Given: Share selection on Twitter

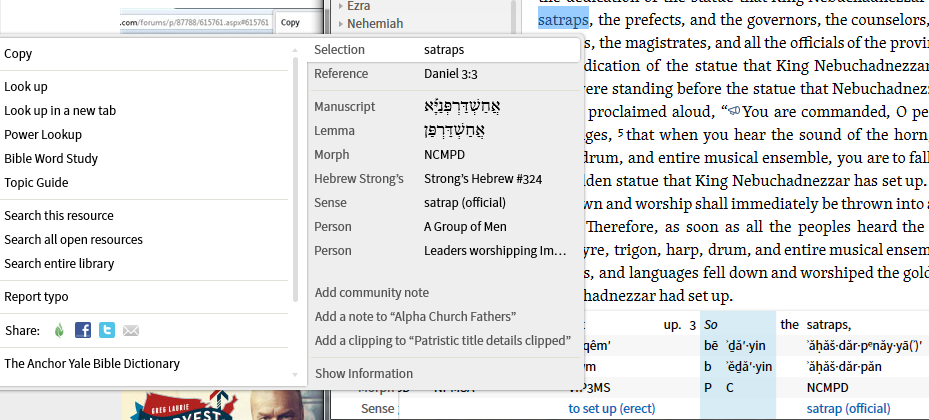Looking at the screenshot, I should tap(107, 331).
